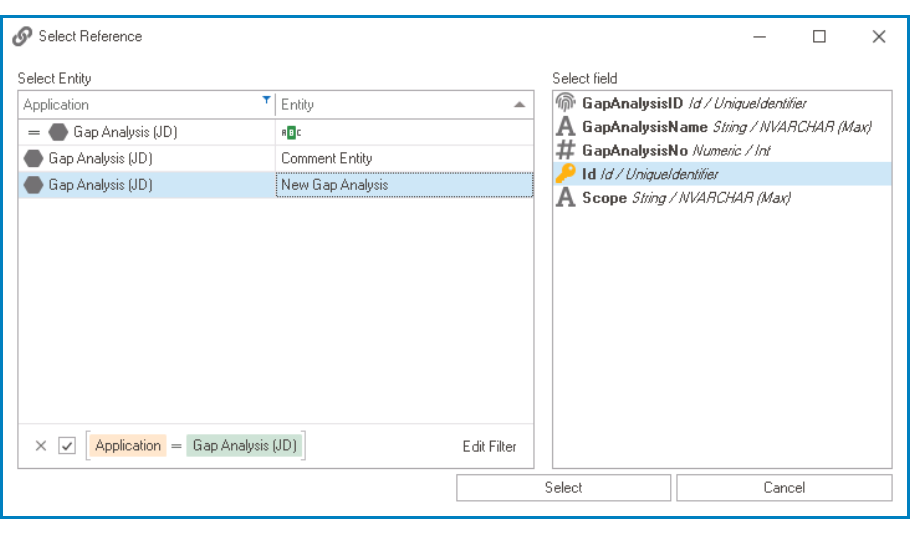Image resolution: width=910 pixels, height=534 pixels.
Task: Click the numeric hash icon for GapAnalysisNo
Action: coord(565,150)
